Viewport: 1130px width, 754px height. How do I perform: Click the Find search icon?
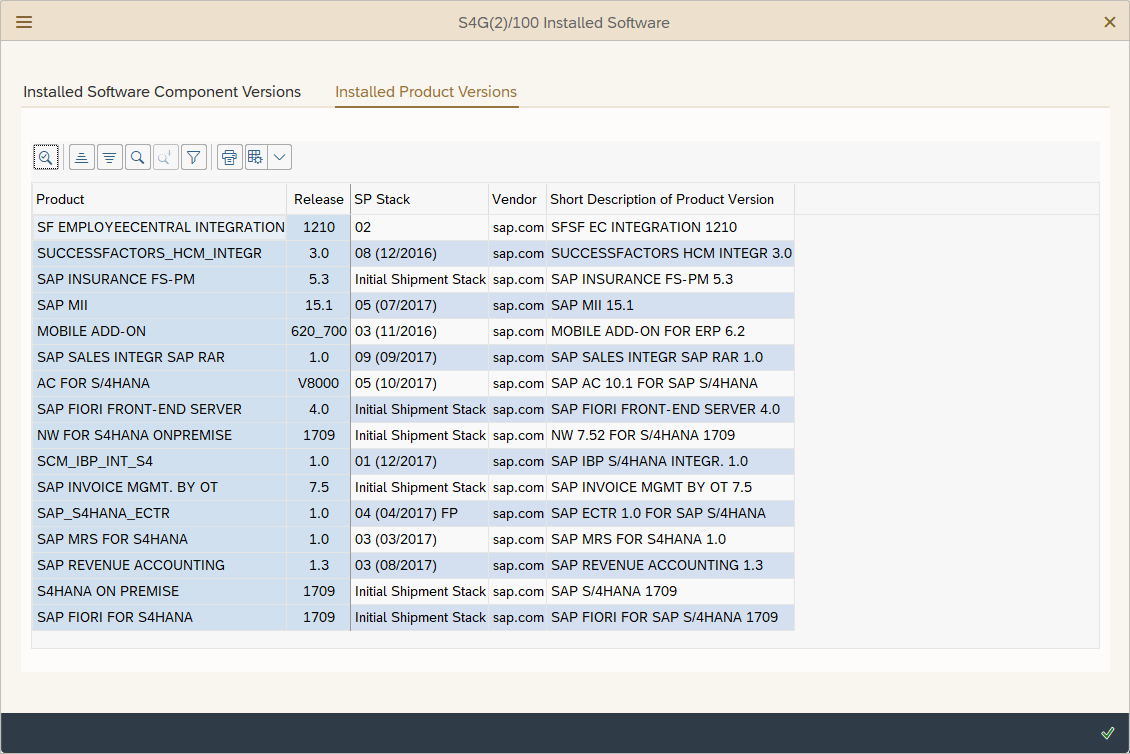point(138,157)
